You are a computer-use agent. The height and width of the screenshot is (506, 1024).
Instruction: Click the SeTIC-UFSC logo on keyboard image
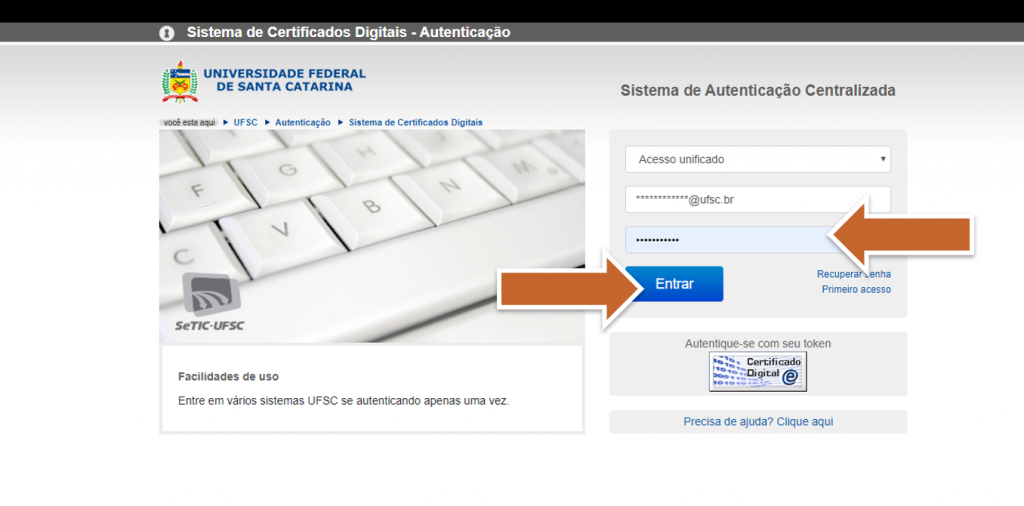tap(210, 302)
